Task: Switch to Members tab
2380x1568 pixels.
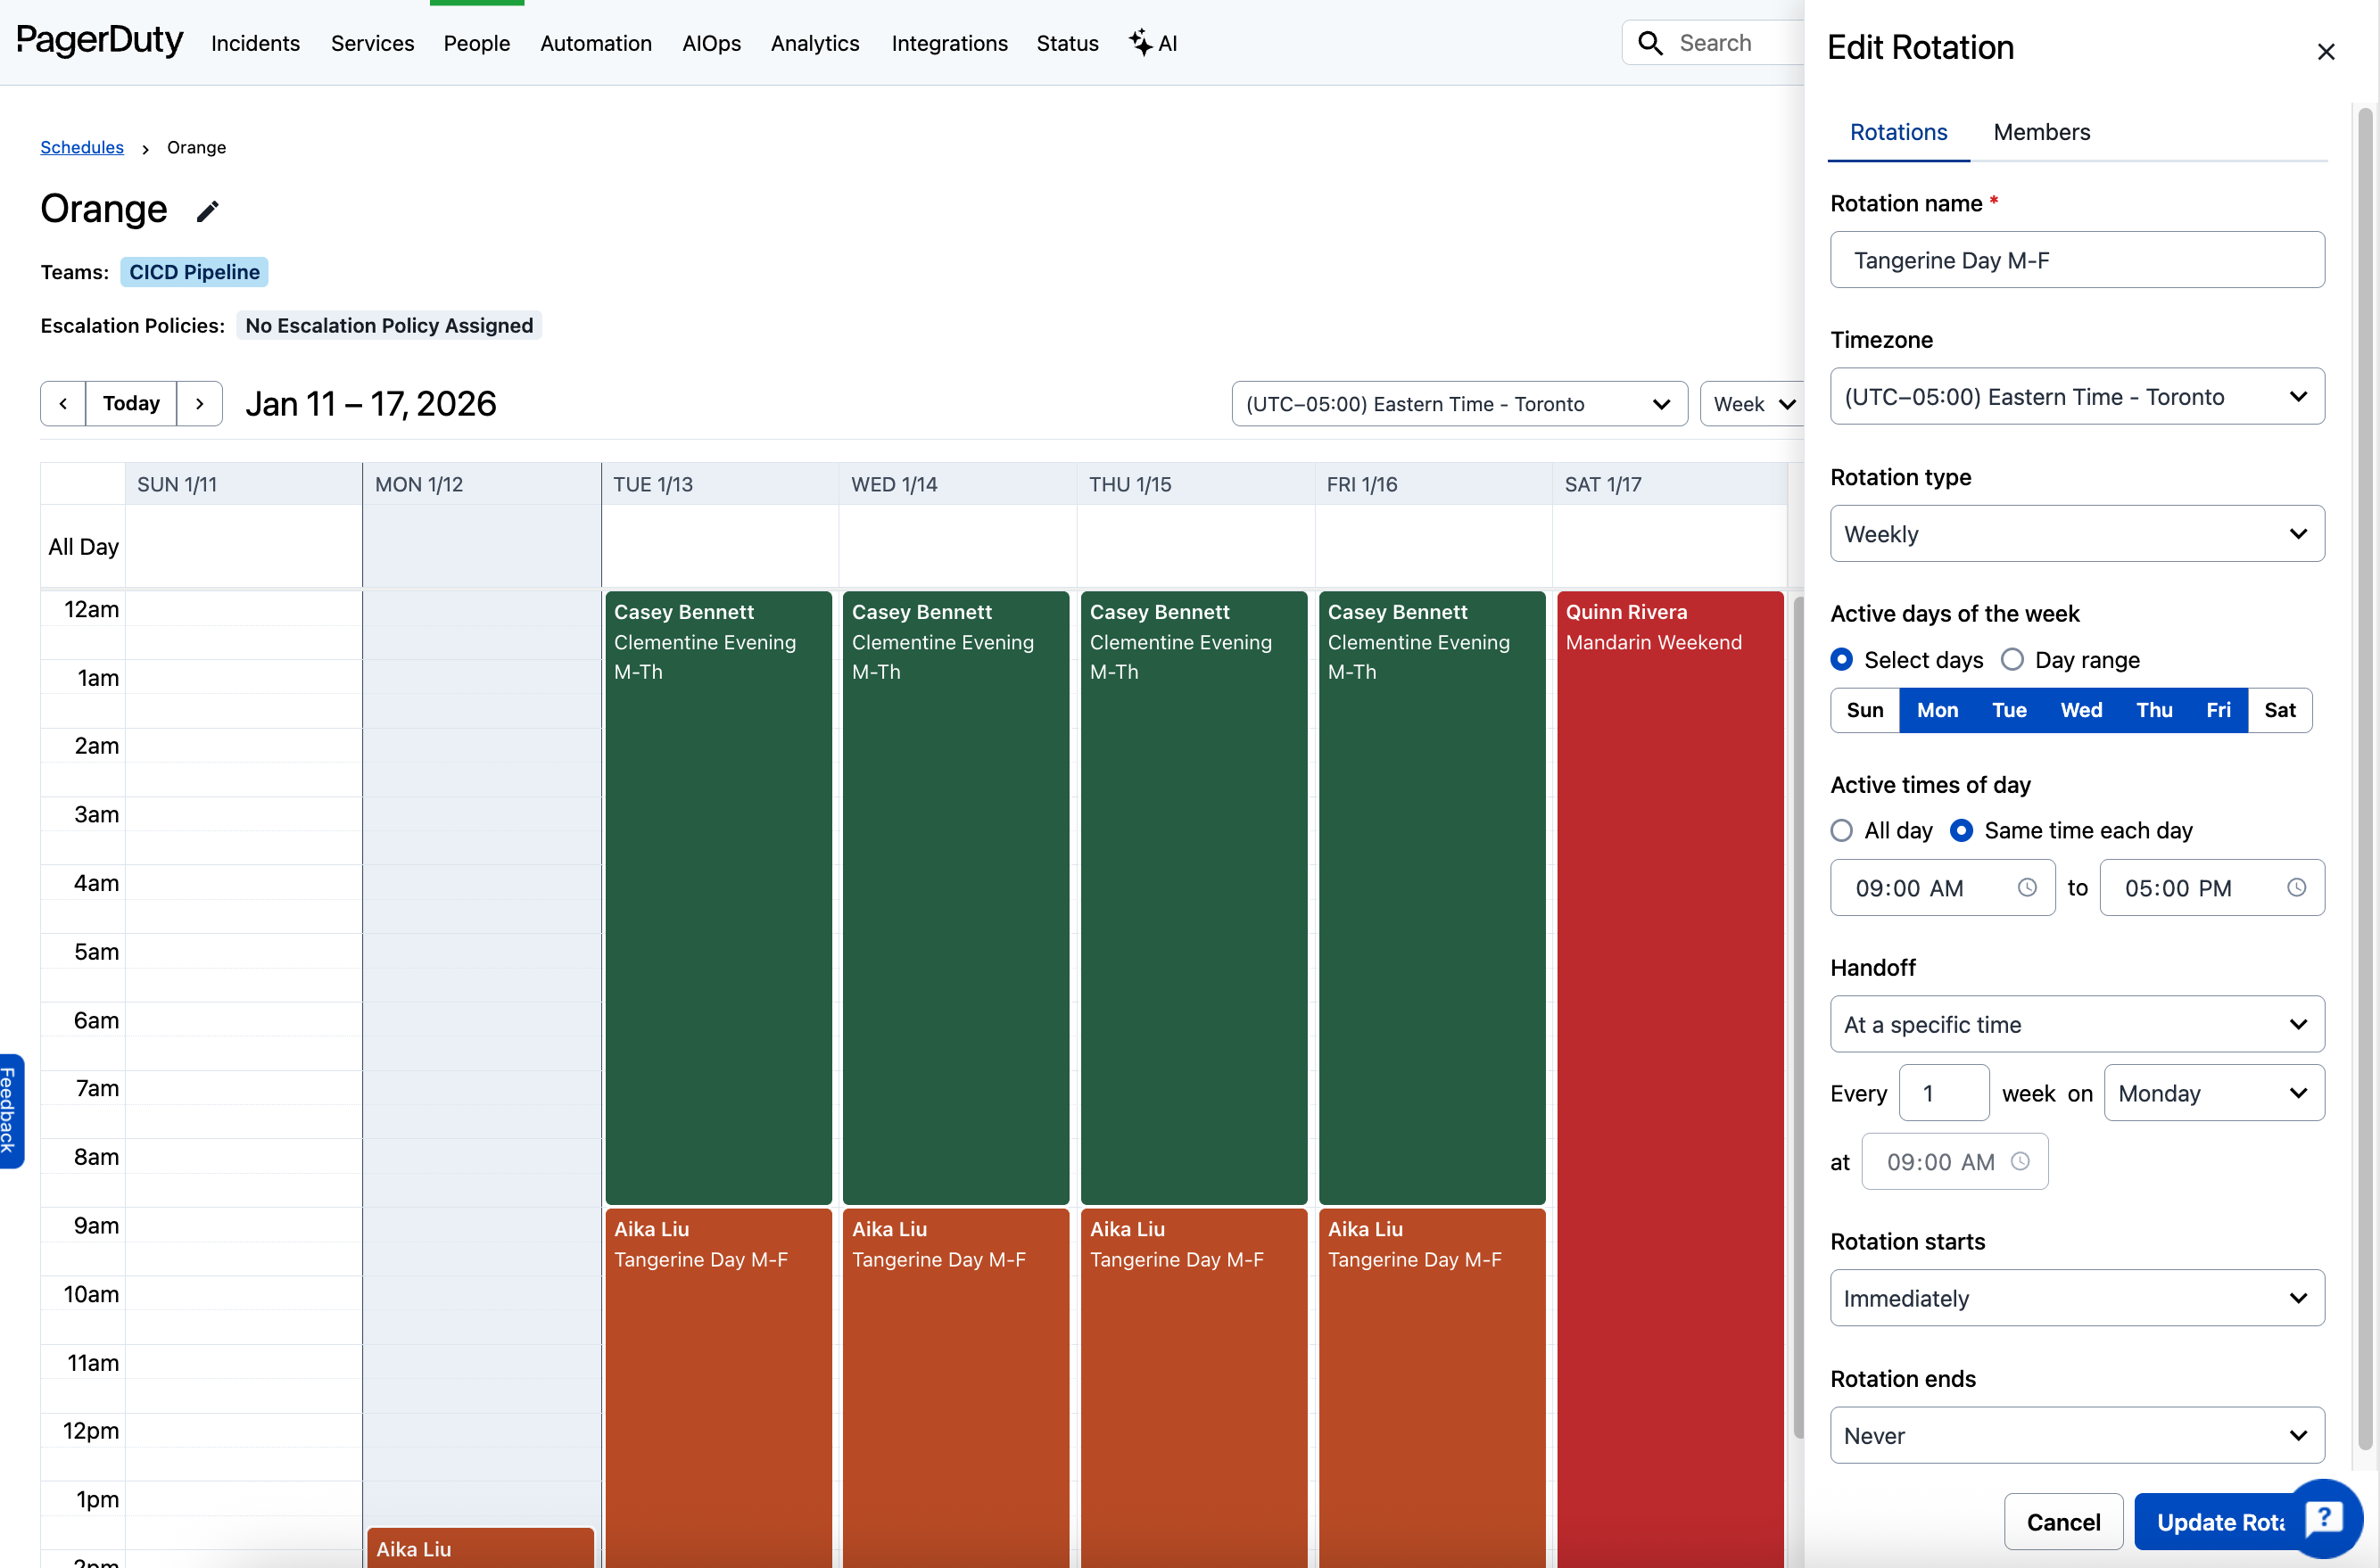Action: click(x=2041, y=132)
